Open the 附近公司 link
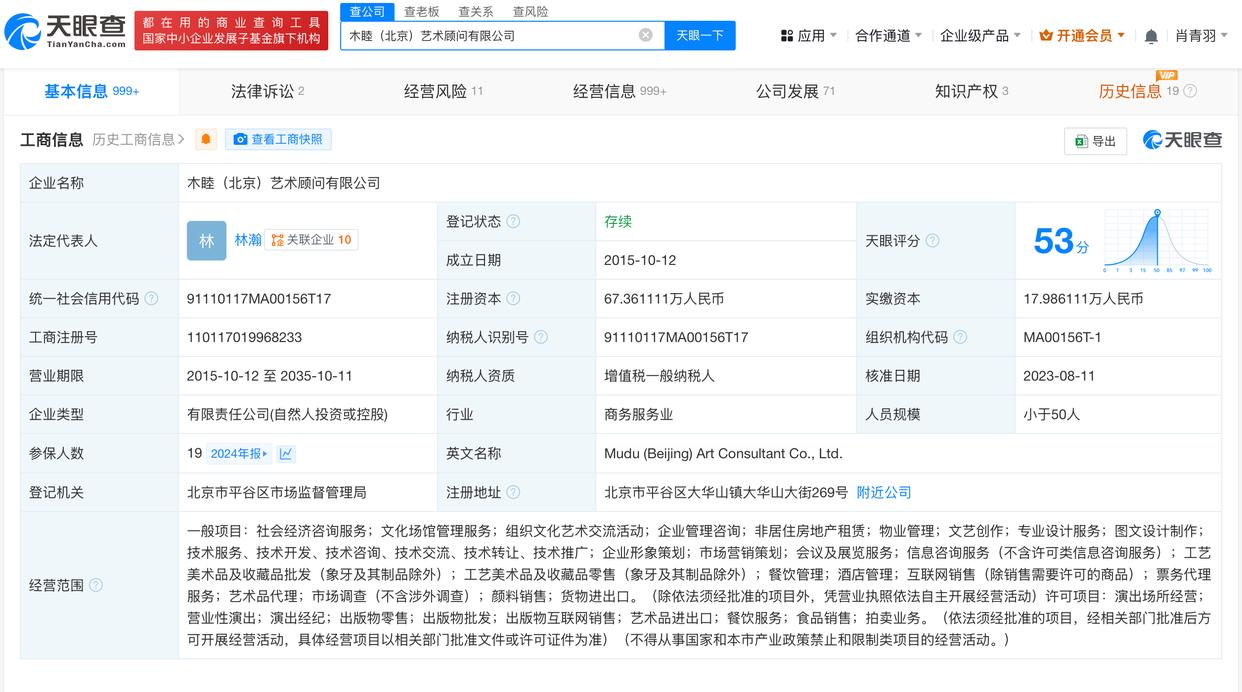 pyautogui.click(x=884, y=492)
